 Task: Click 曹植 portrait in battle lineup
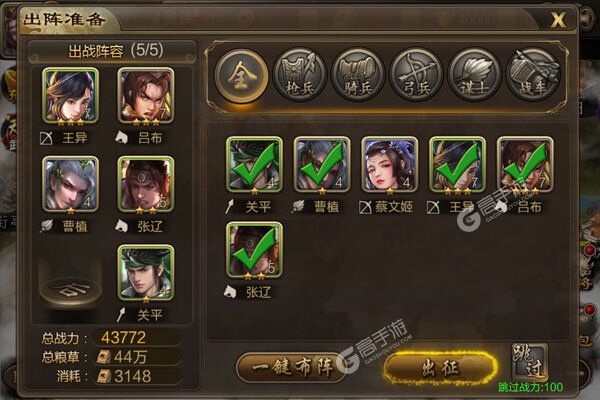(x=70, y=184)
